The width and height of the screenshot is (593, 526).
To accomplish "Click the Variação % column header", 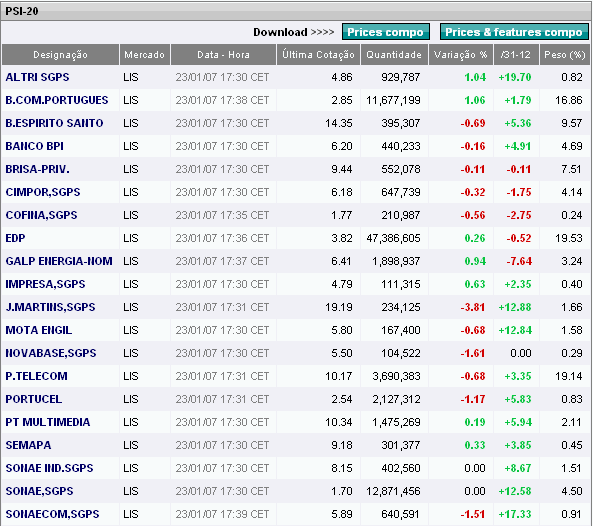I will point(460,55).
